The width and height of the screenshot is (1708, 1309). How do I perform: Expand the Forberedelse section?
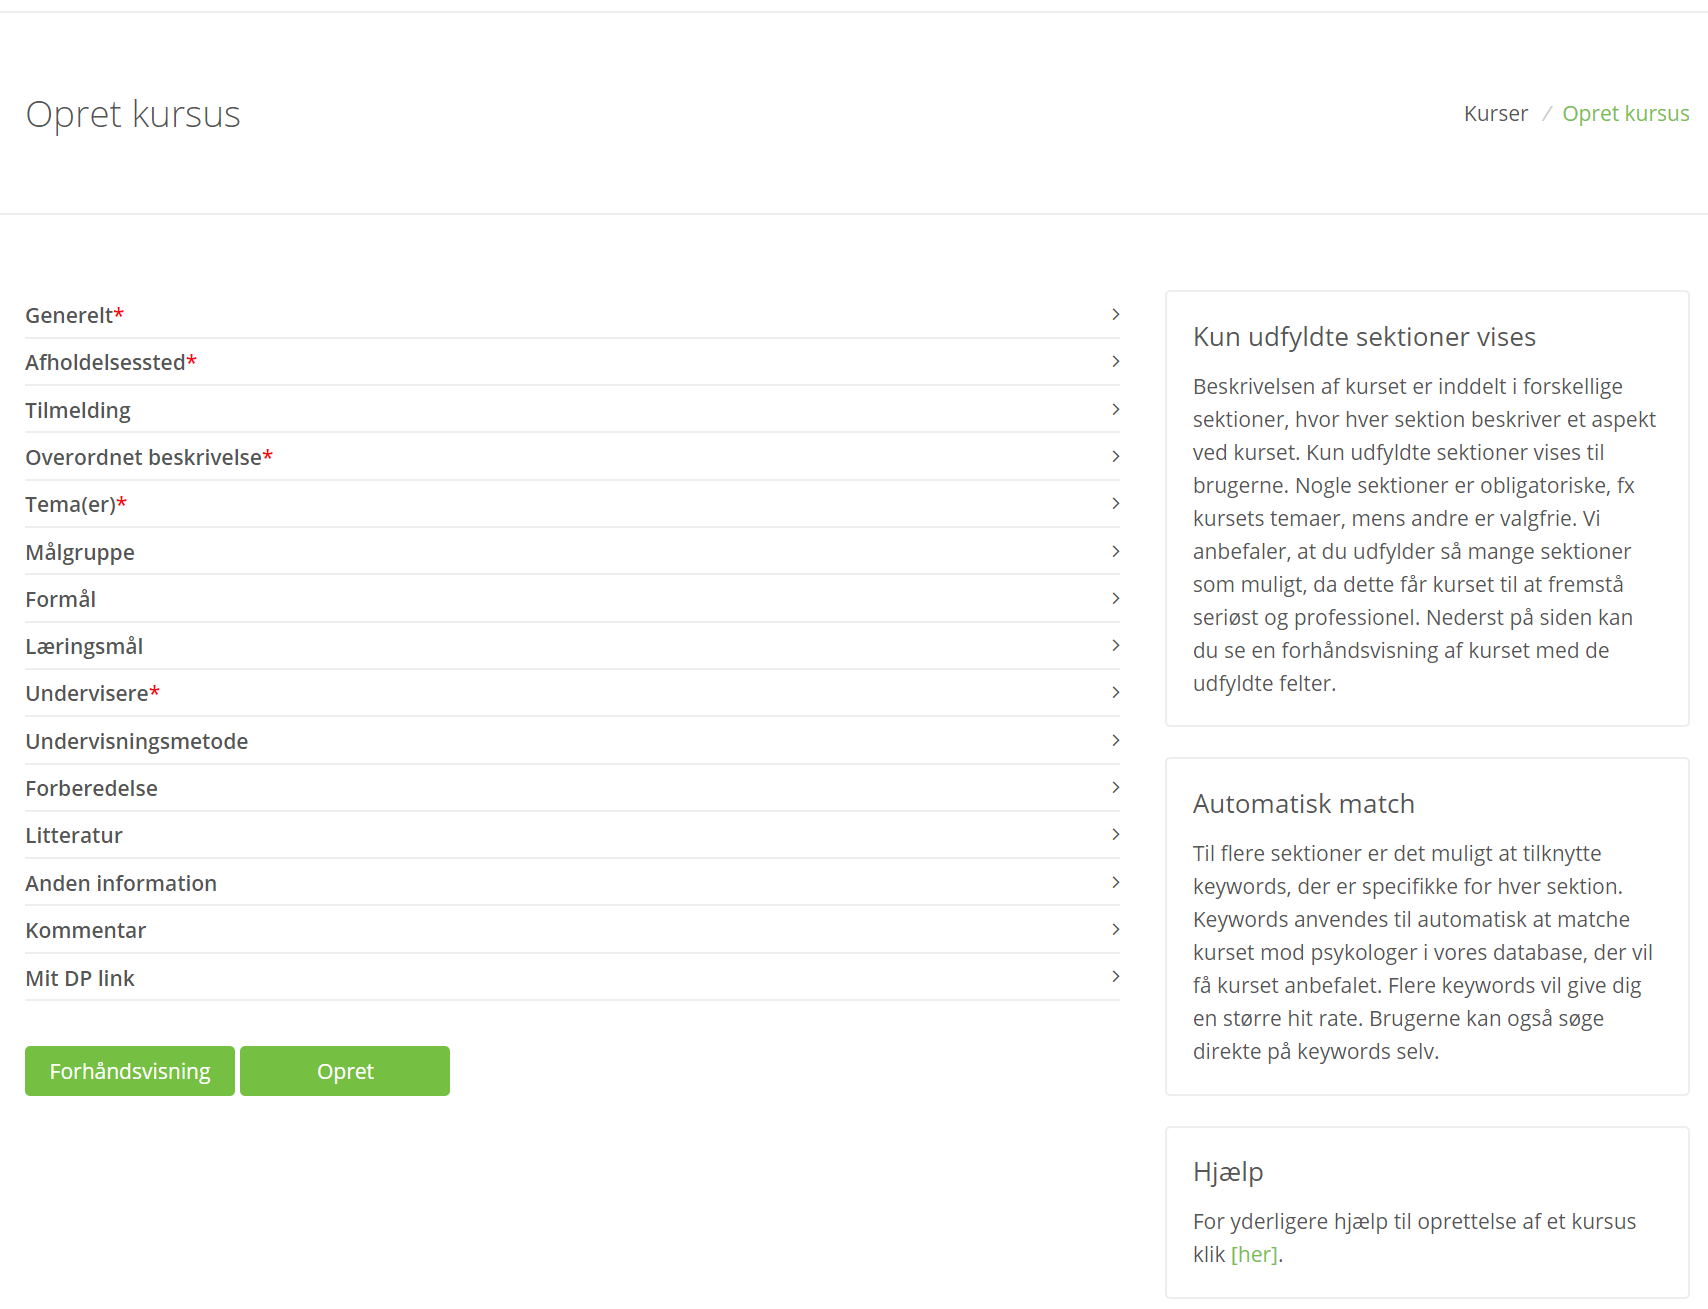pyautogui.click(x=572, y=788)
